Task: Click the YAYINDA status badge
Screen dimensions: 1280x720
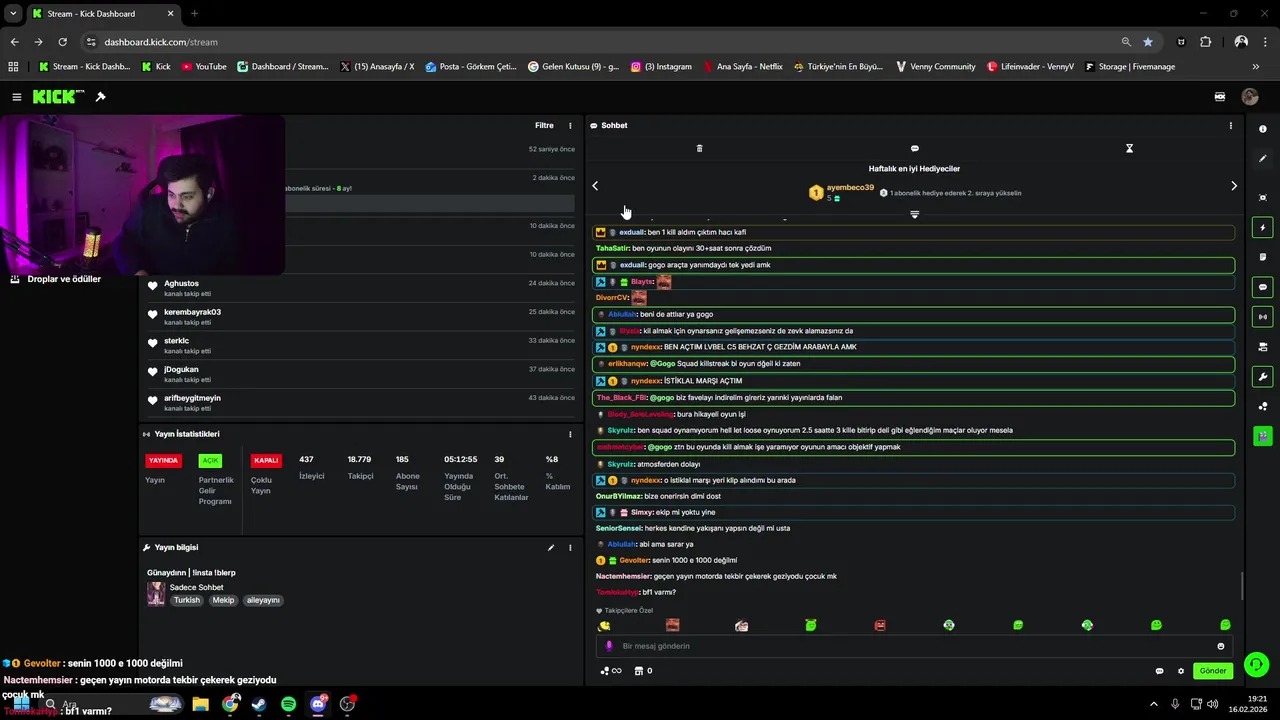Action: click(x=163, y=461)
